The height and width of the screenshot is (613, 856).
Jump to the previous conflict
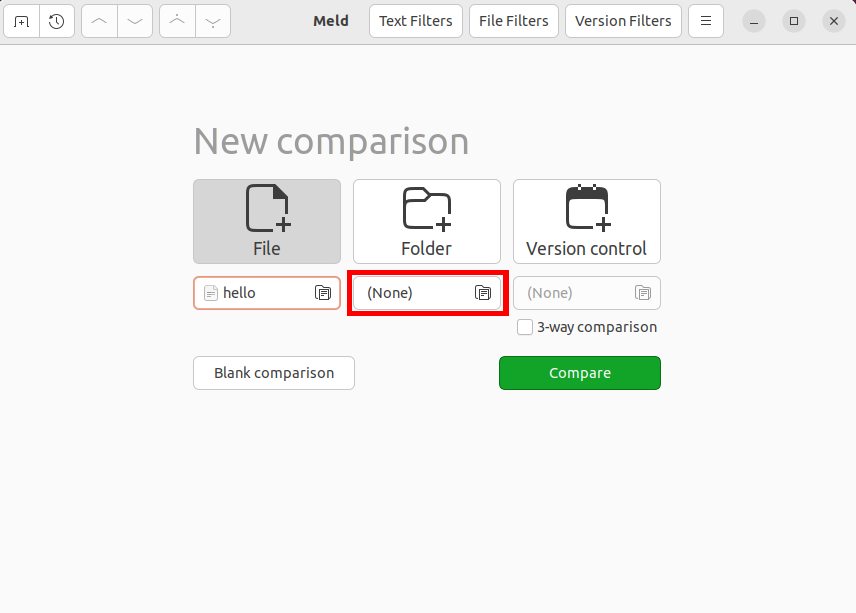point(177,21)
